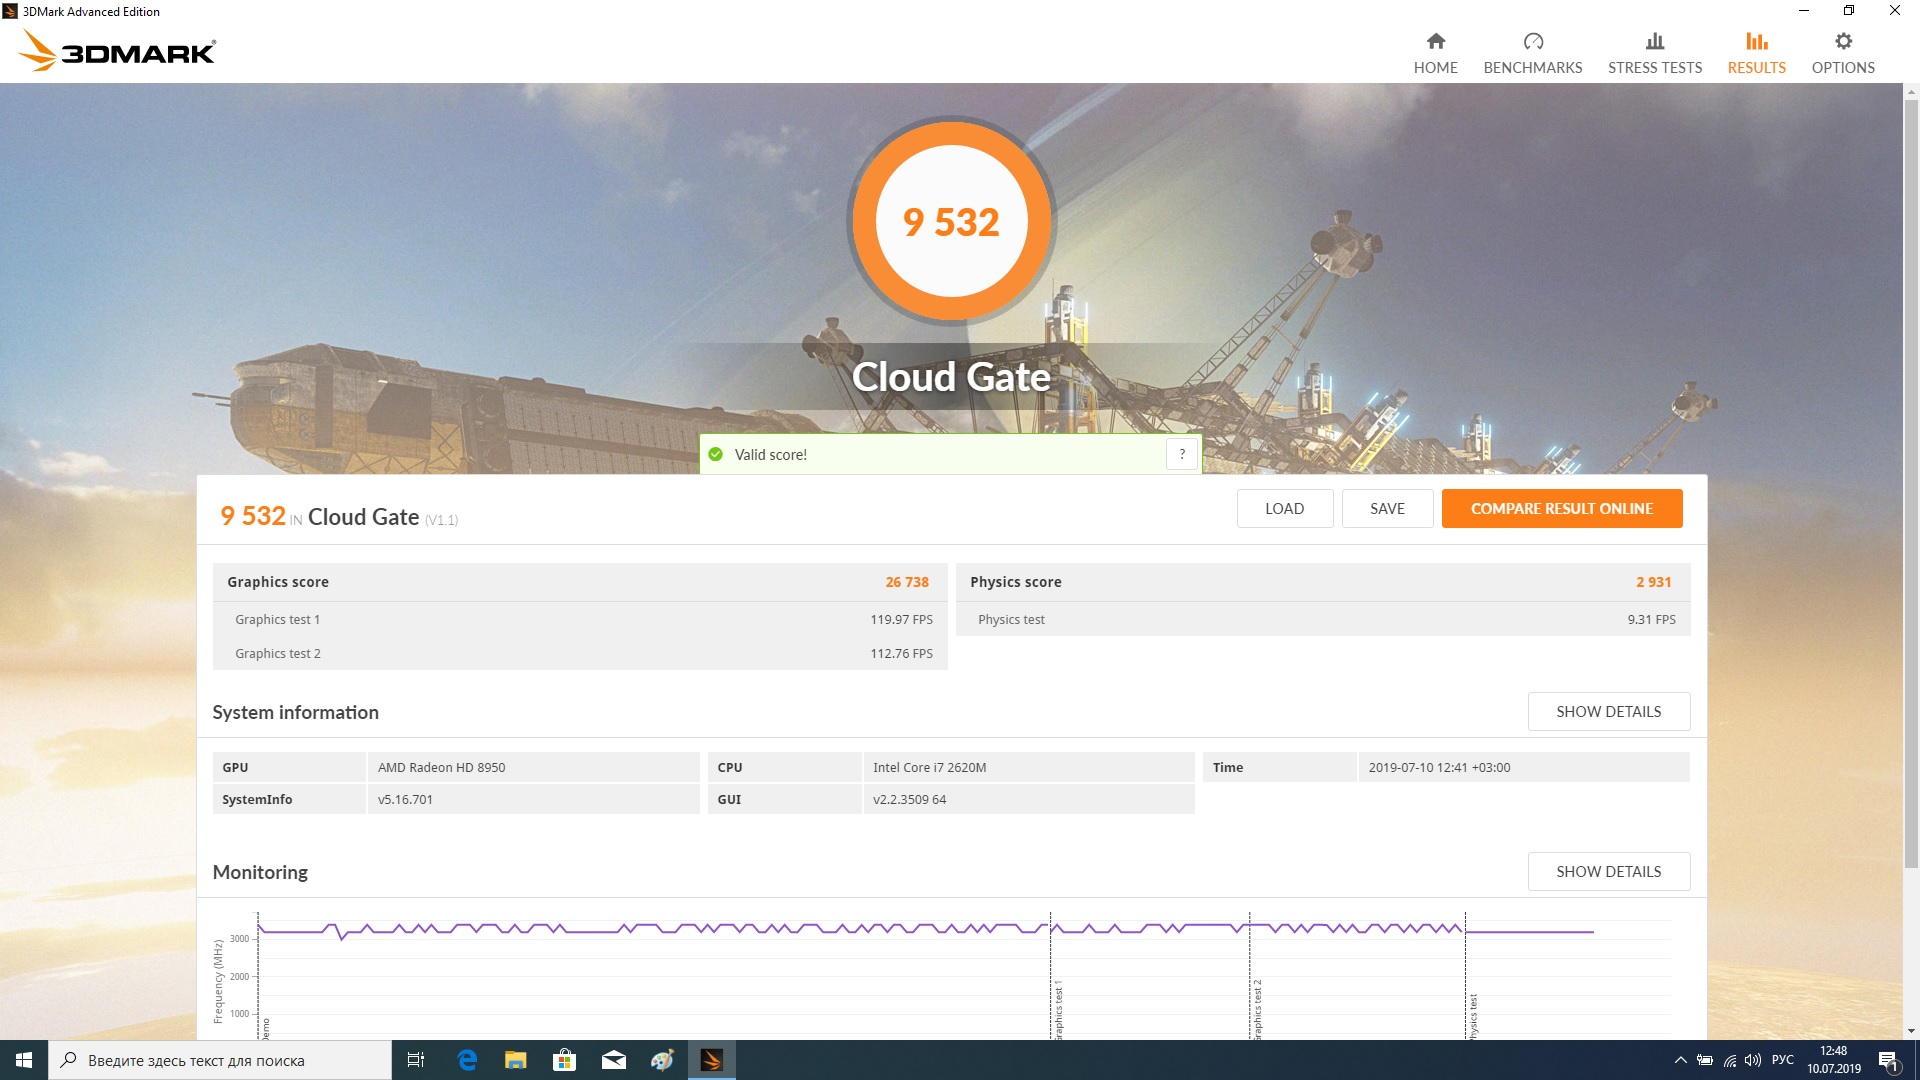This screenshot has height=1080, width=1920.
Task: Click the green valid score checkmark
Action: coord(715,454)
